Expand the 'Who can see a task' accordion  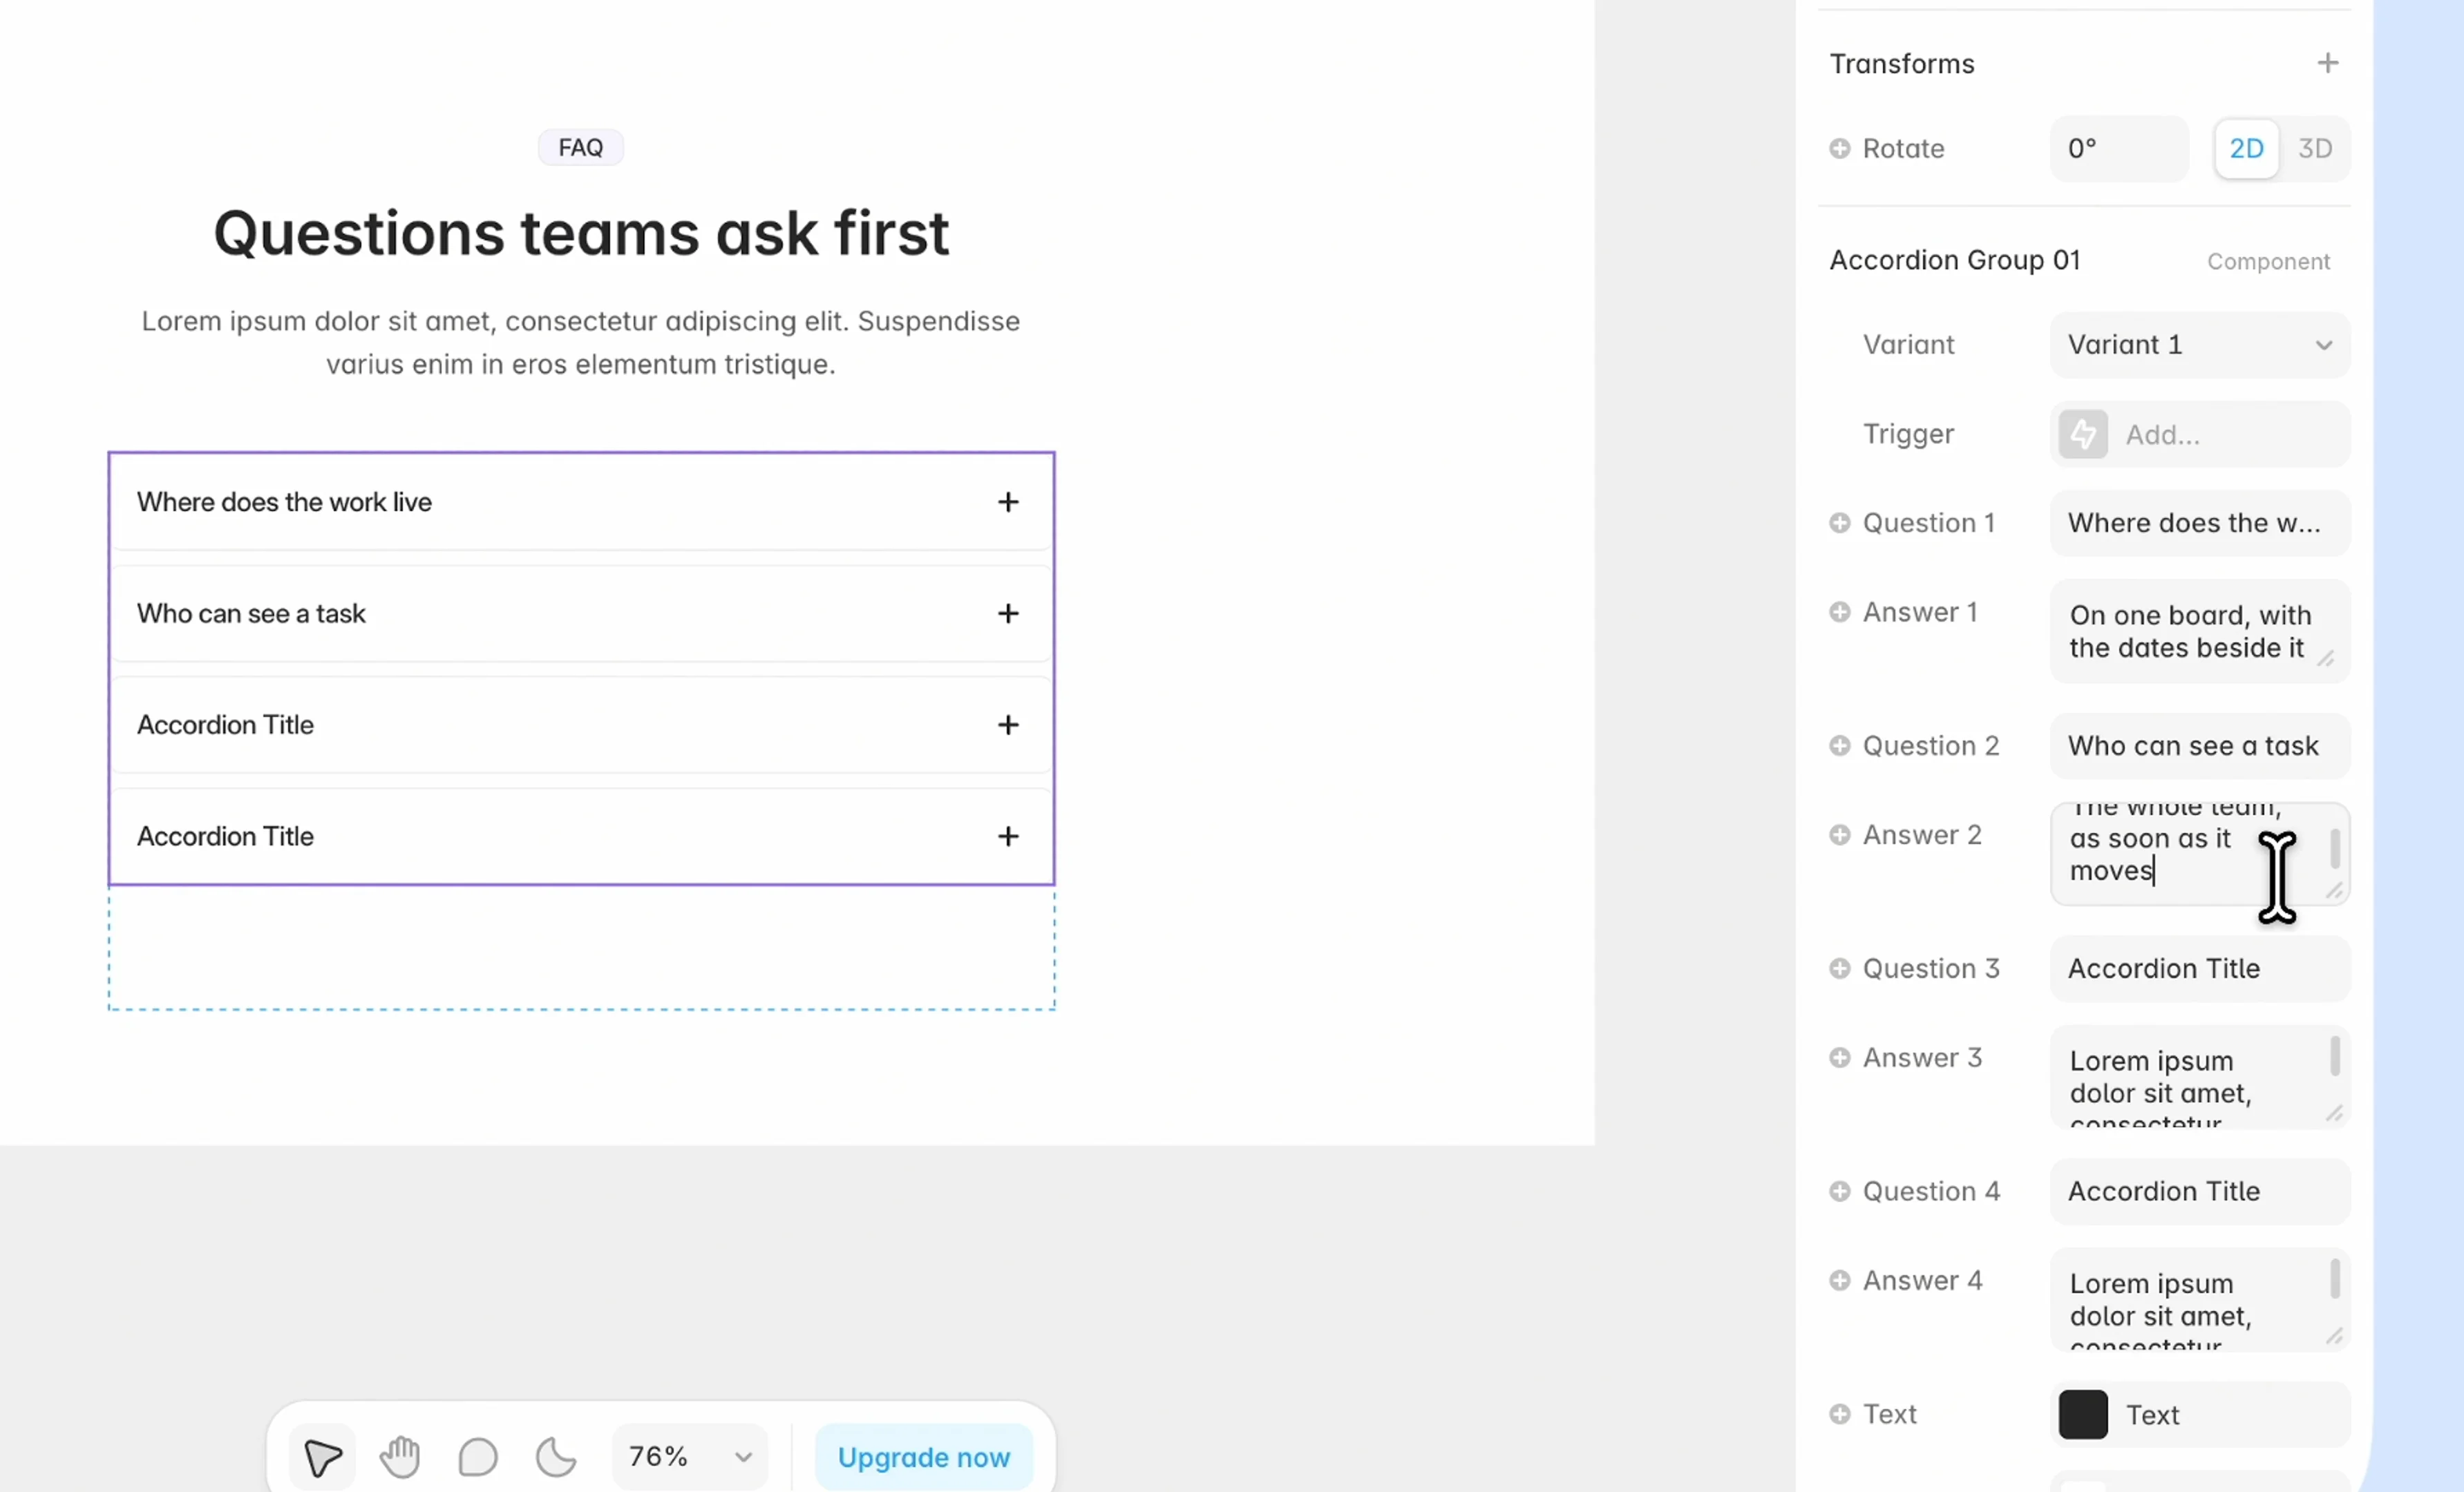[581, 613]
